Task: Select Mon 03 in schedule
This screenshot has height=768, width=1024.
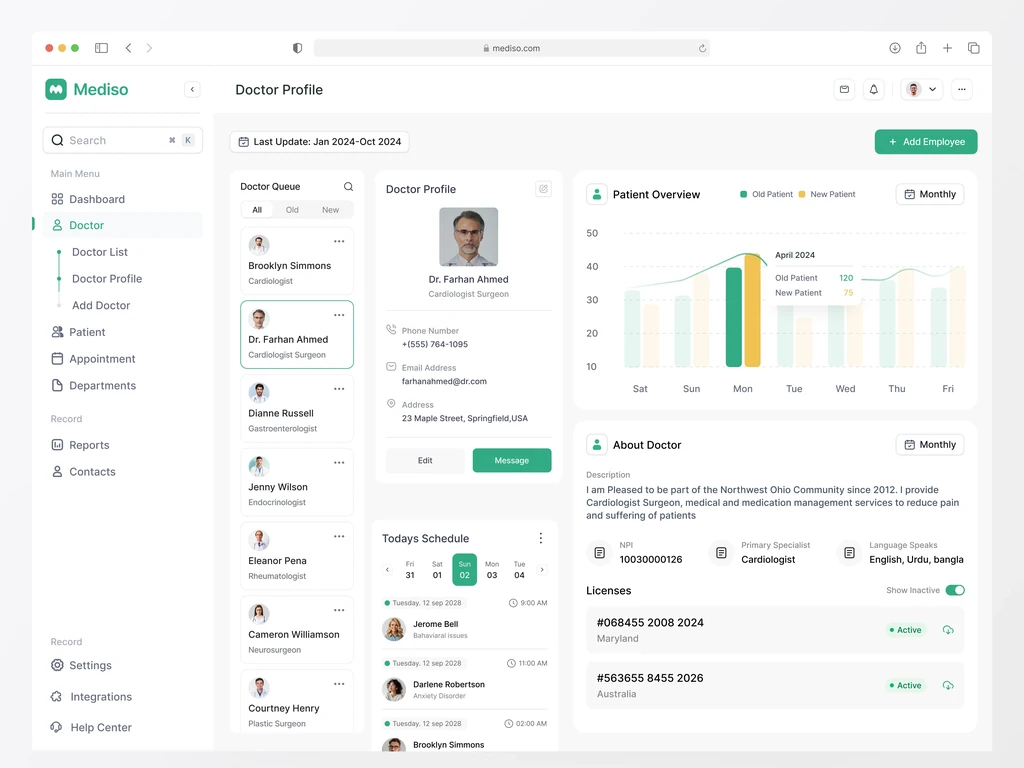Action: pos(492,570)
